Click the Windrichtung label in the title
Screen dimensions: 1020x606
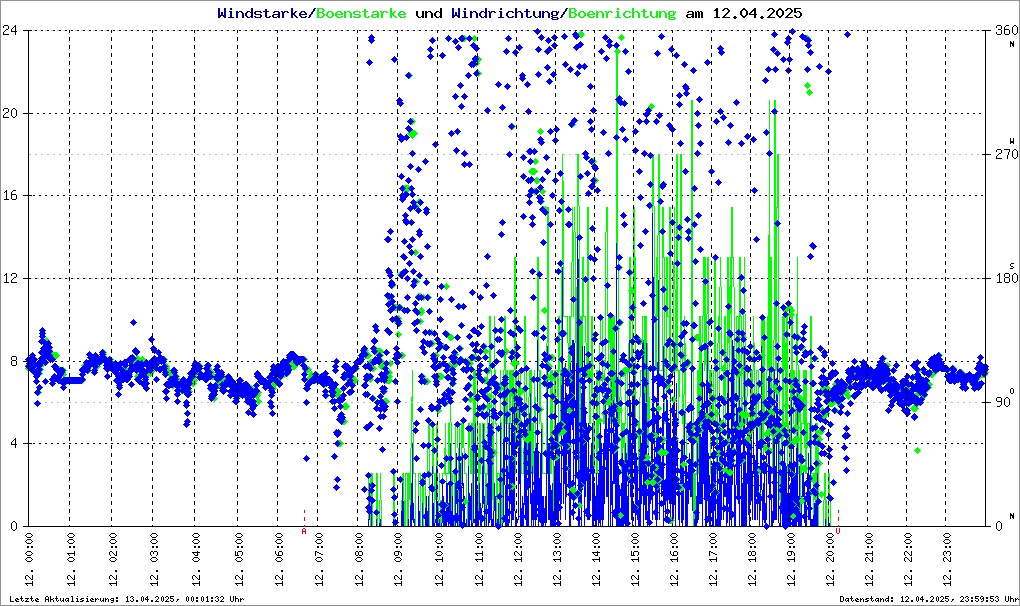[505, 13]
